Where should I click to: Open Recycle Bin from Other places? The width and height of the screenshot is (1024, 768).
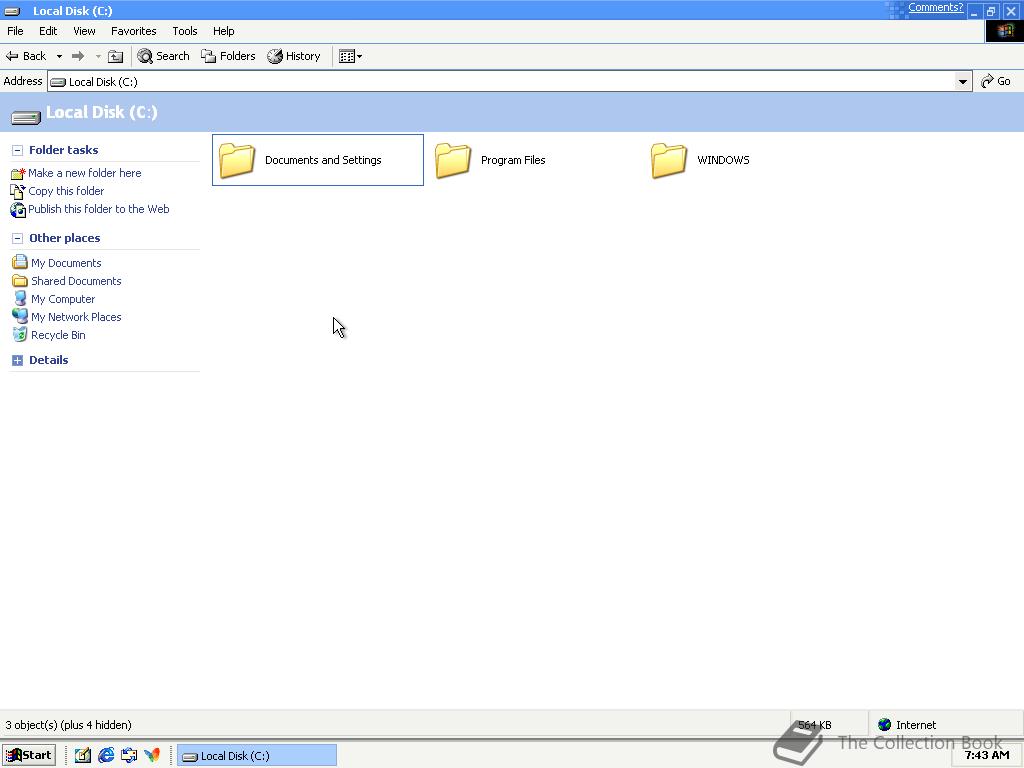pyautogui.click(x=58, y=335)
